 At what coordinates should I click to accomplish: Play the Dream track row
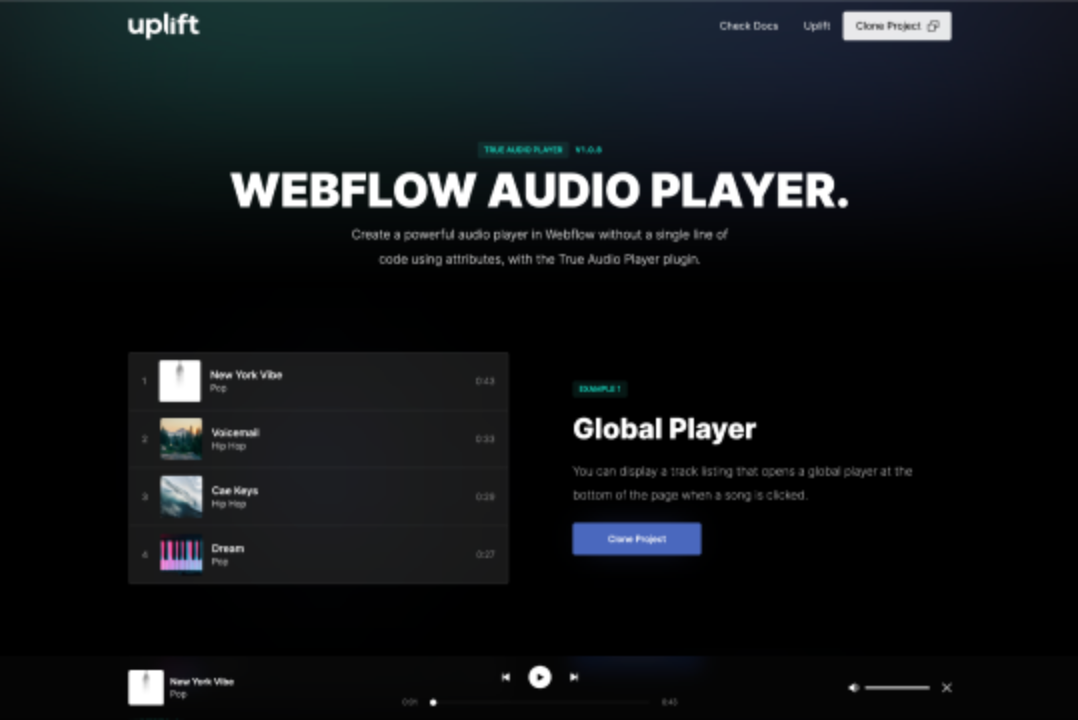point(318,554)
